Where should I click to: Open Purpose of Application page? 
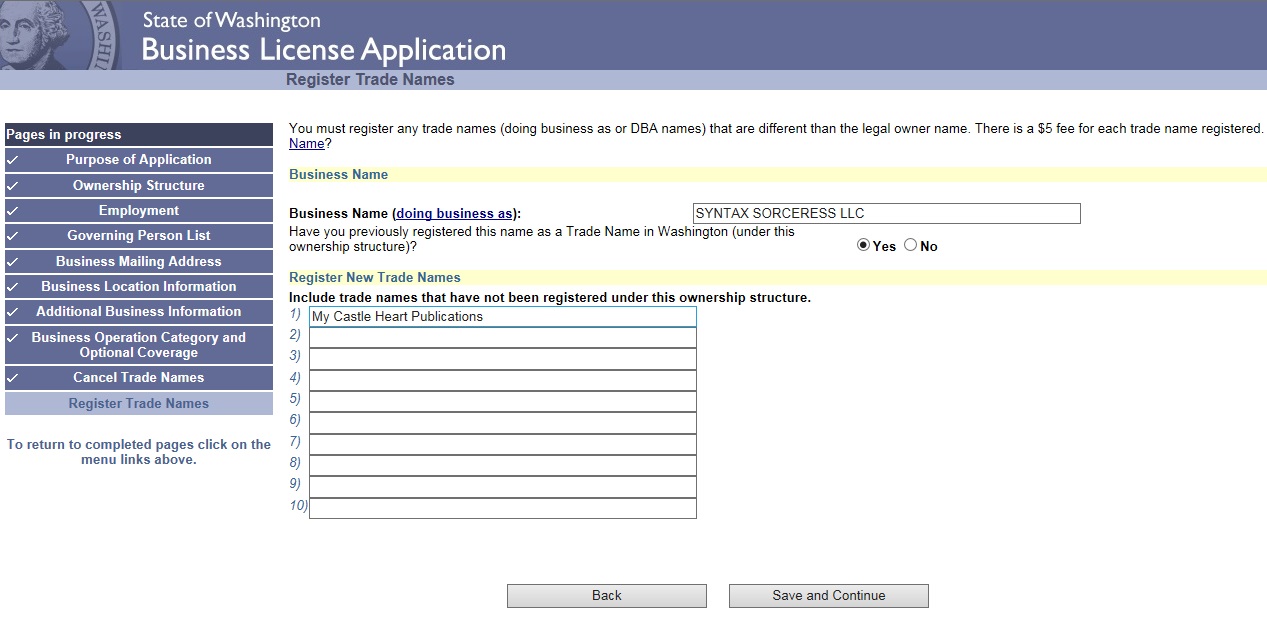click(x=139, y=160)
